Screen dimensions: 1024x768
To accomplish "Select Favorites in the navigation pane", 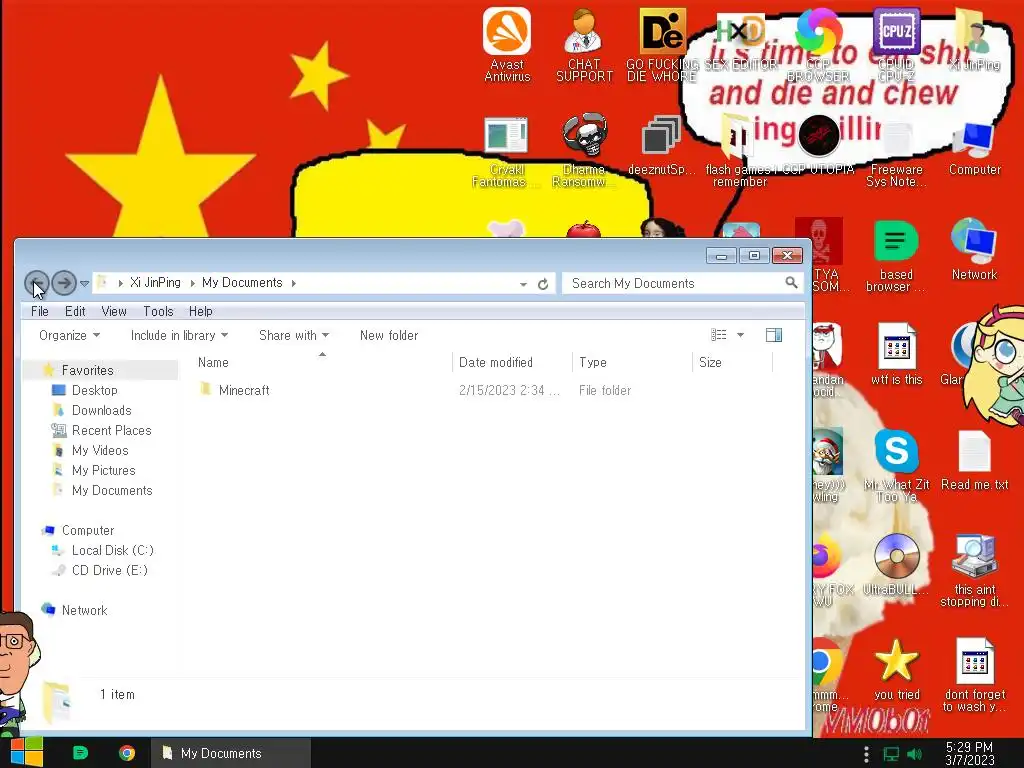I will click(88, 370).
